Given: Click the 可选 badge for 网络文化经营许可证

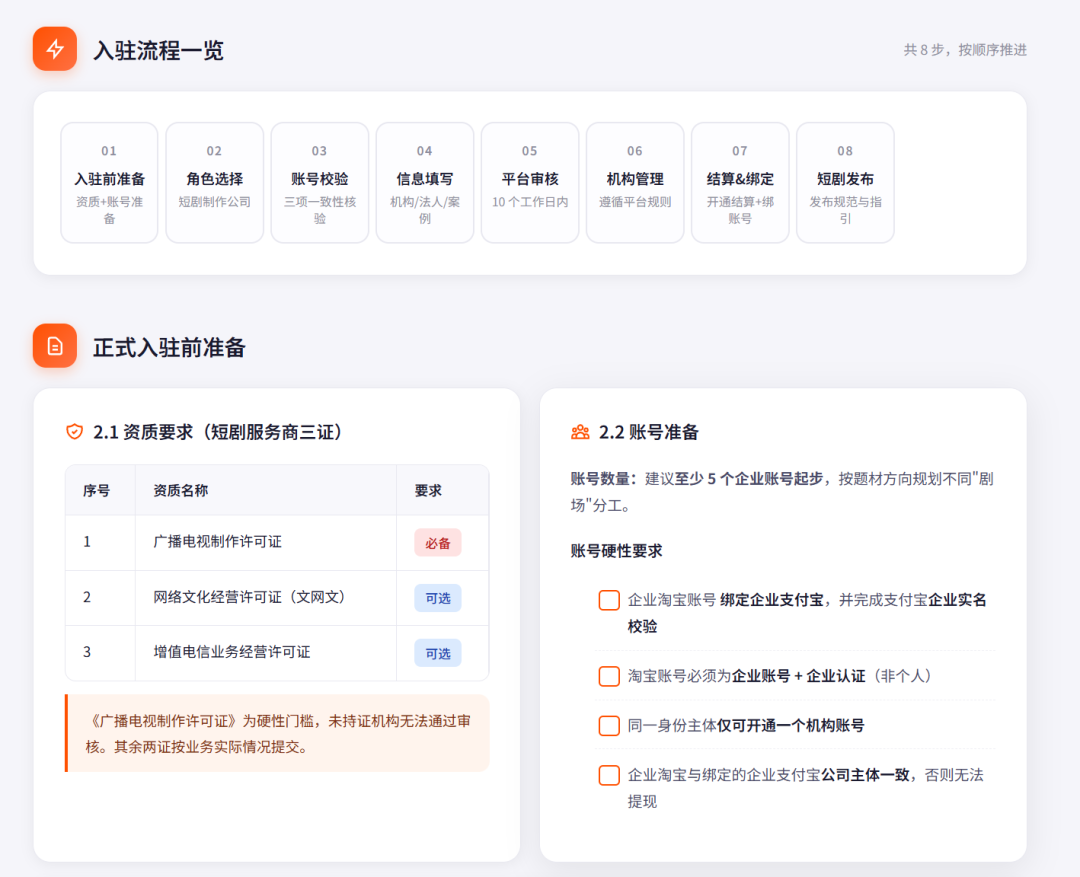Looking at the screenshot, I should pos(437,598).
